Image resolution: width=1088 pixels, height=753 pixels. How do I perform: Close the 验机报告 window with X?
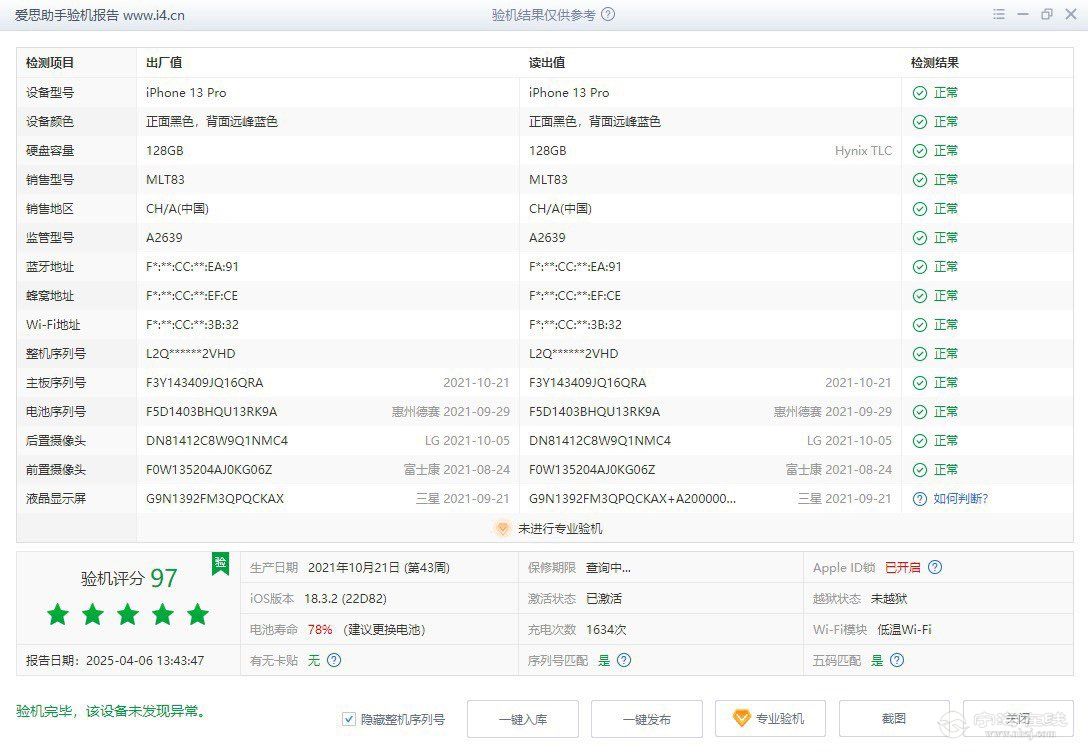(x=1071, y=15)
